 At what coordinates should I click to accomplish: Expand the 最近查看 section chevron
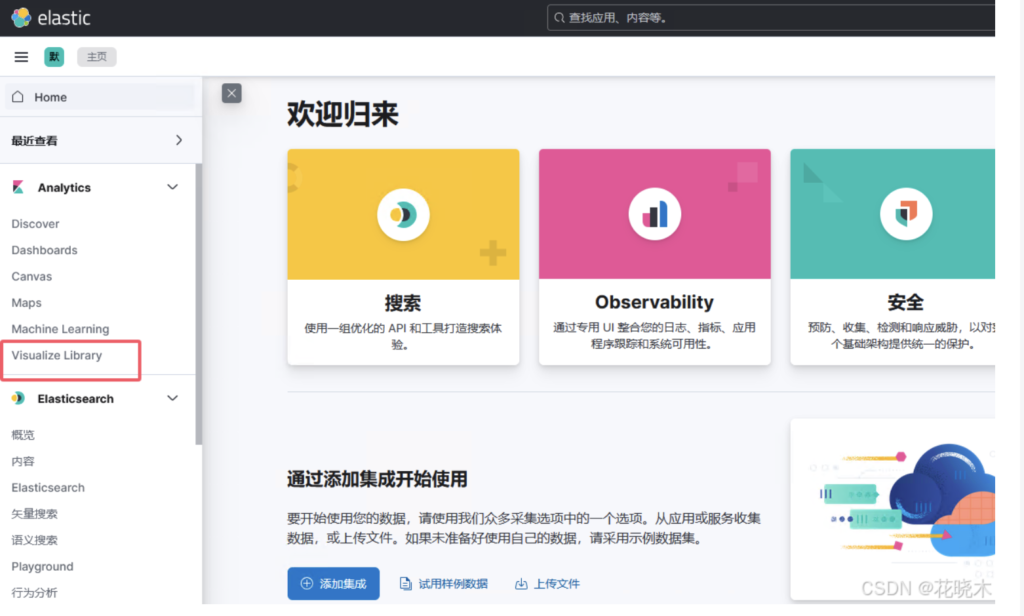tap(179, 140)
